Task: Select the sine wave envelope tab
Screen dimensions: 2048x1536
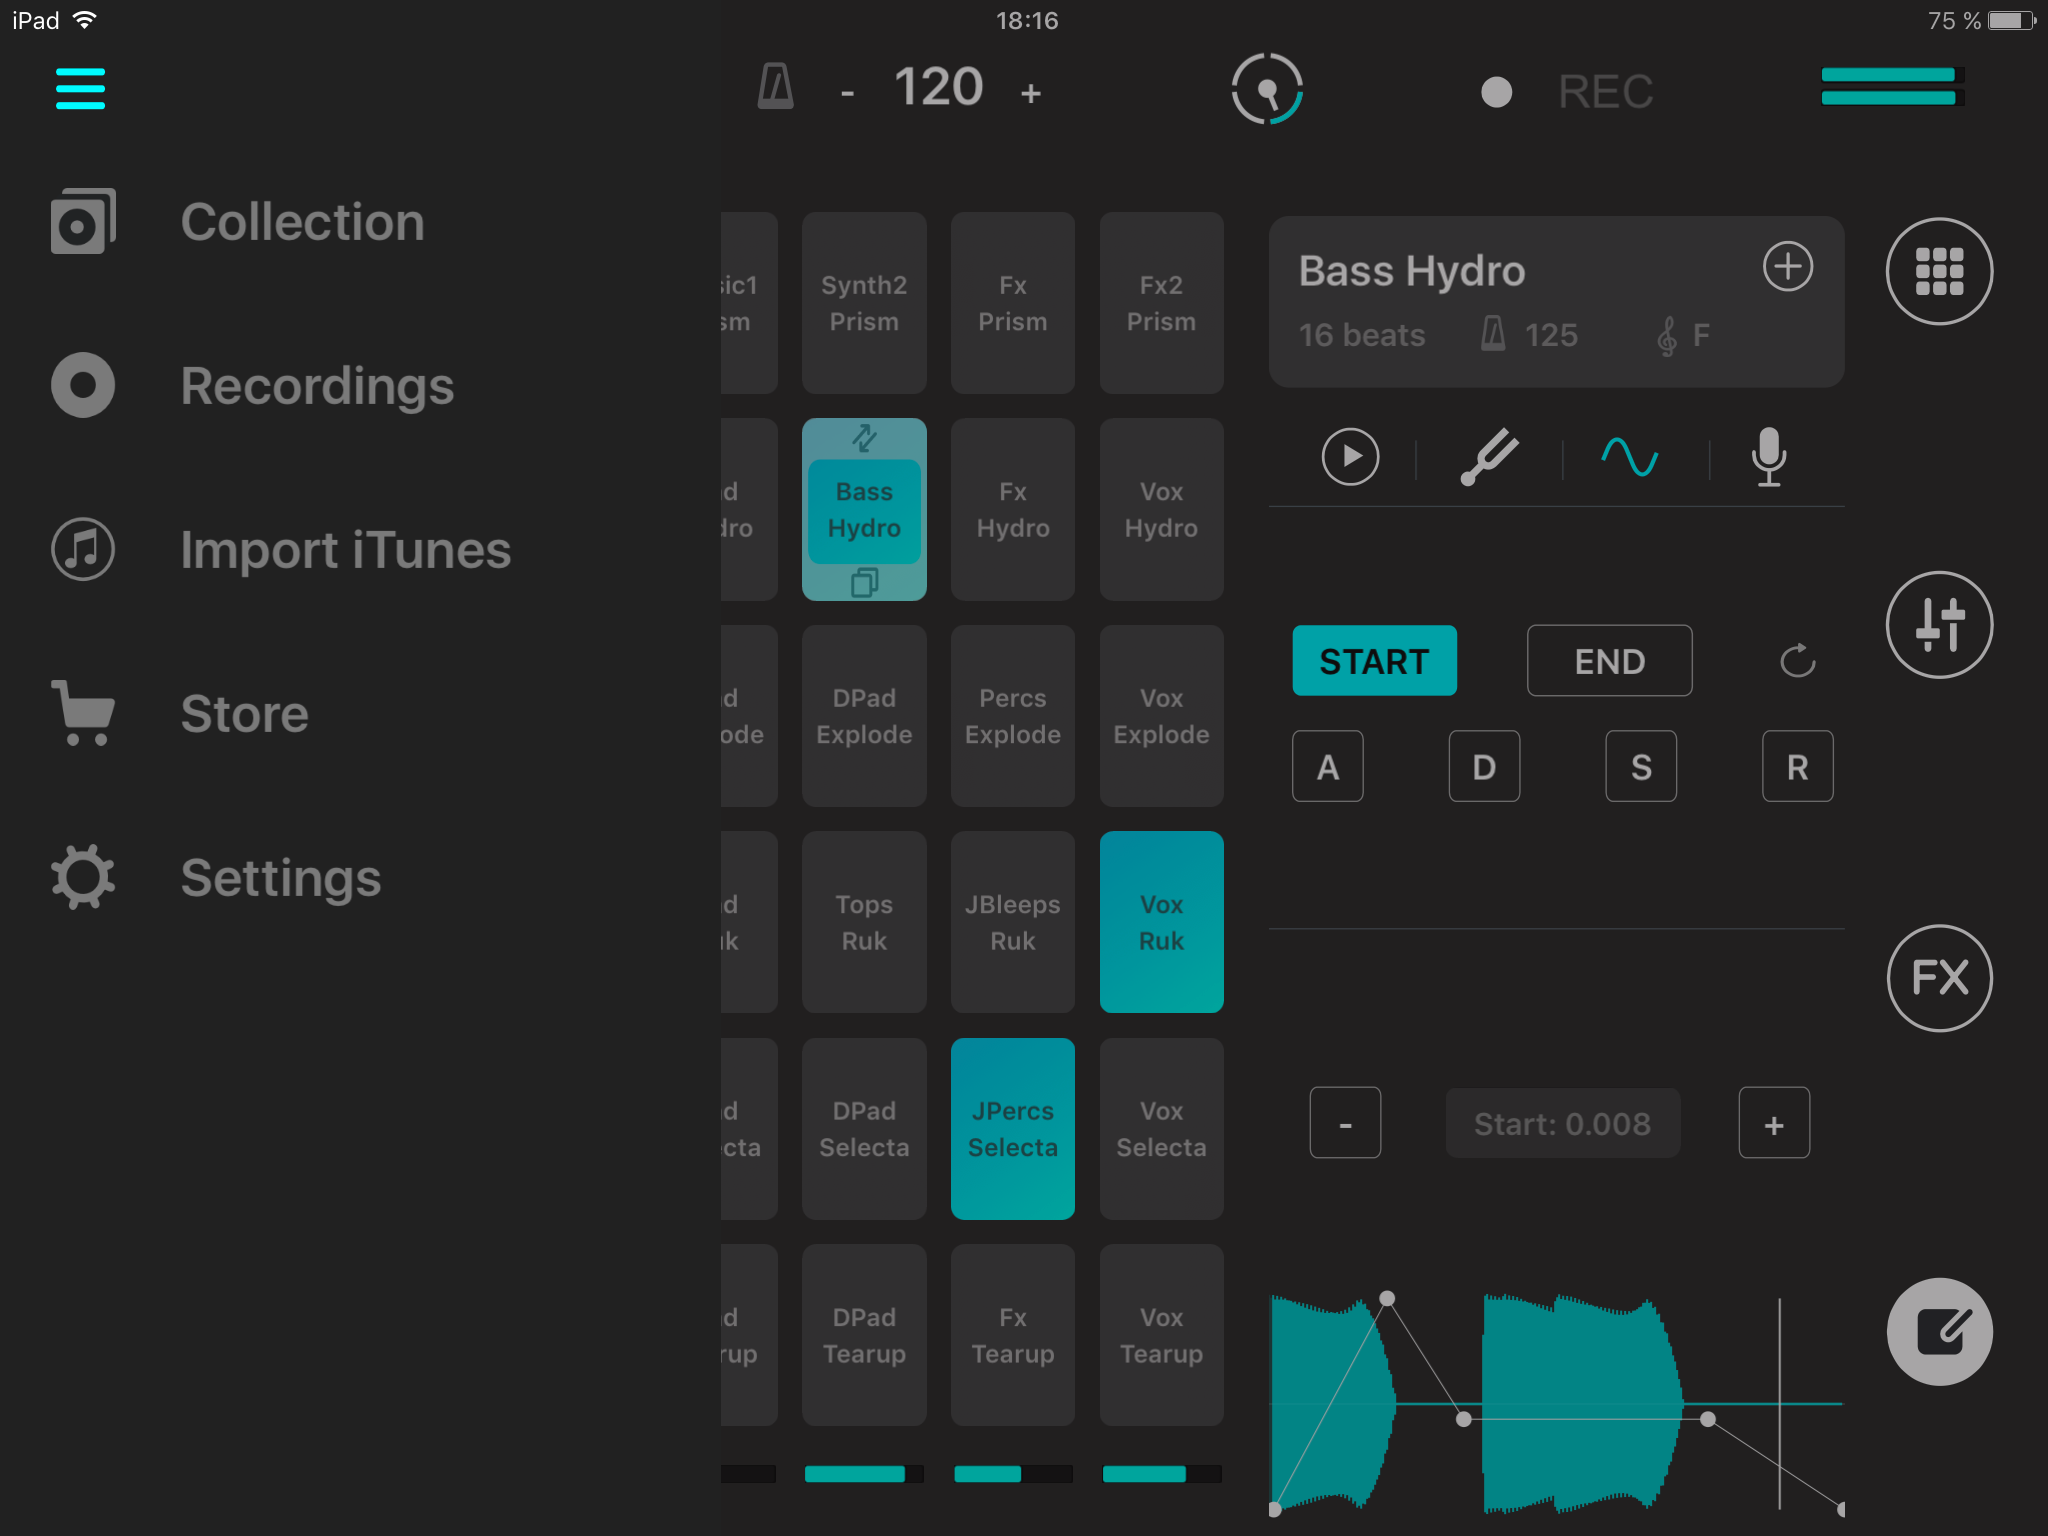Action: pos(1629,457)
